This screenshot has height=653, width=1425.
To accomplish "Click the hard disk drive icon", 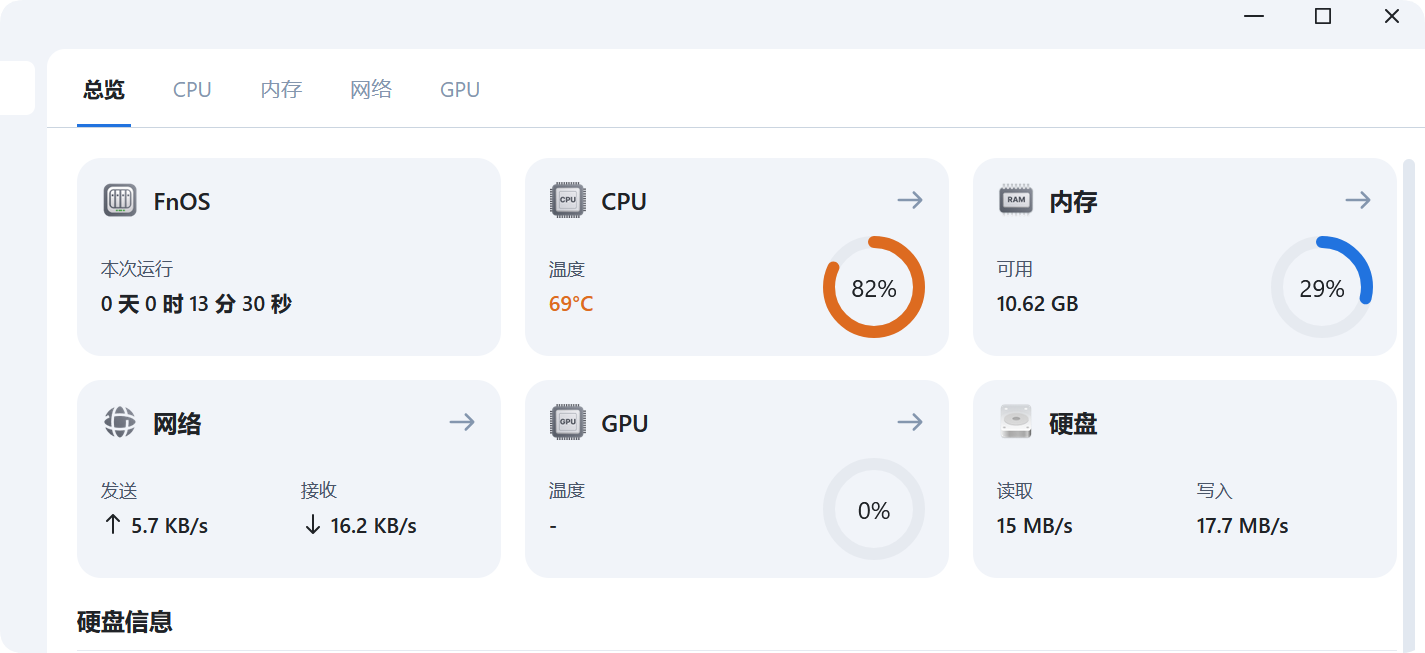I will (x=1016, y=422).
